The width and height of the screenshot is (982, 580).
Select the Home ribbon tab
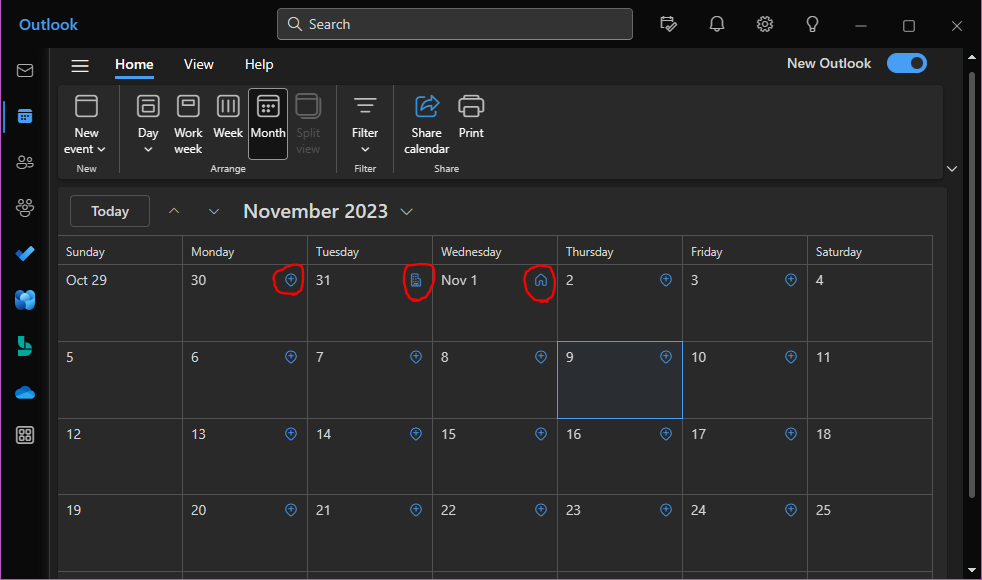pyautogui.click(x=134, y=65)
